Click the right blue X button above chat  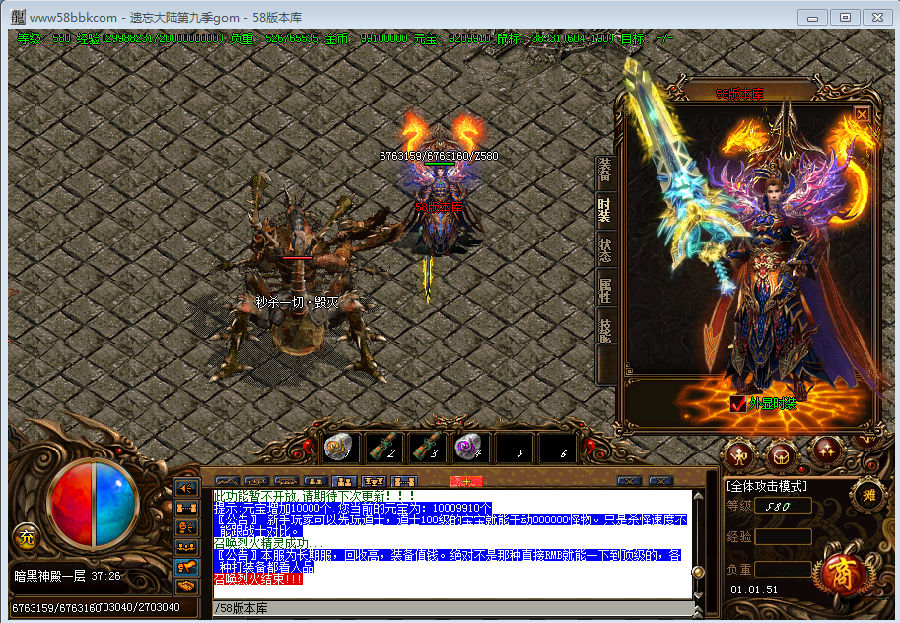(661, 481)
